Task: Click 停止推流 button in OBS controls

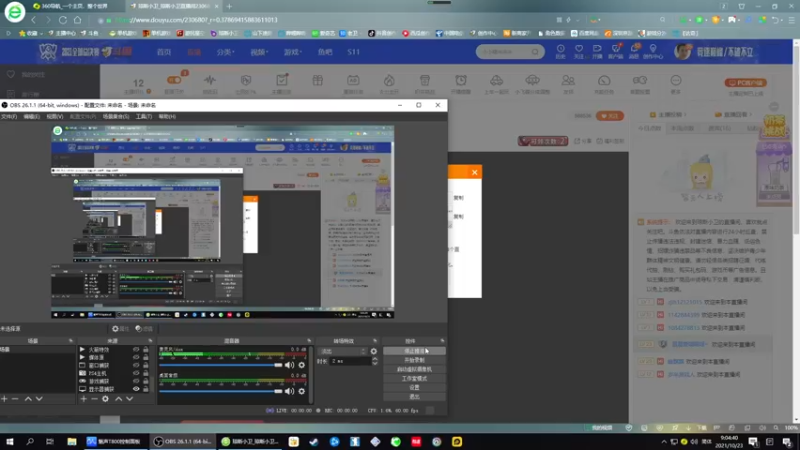Action: click(x=414, y=351)
